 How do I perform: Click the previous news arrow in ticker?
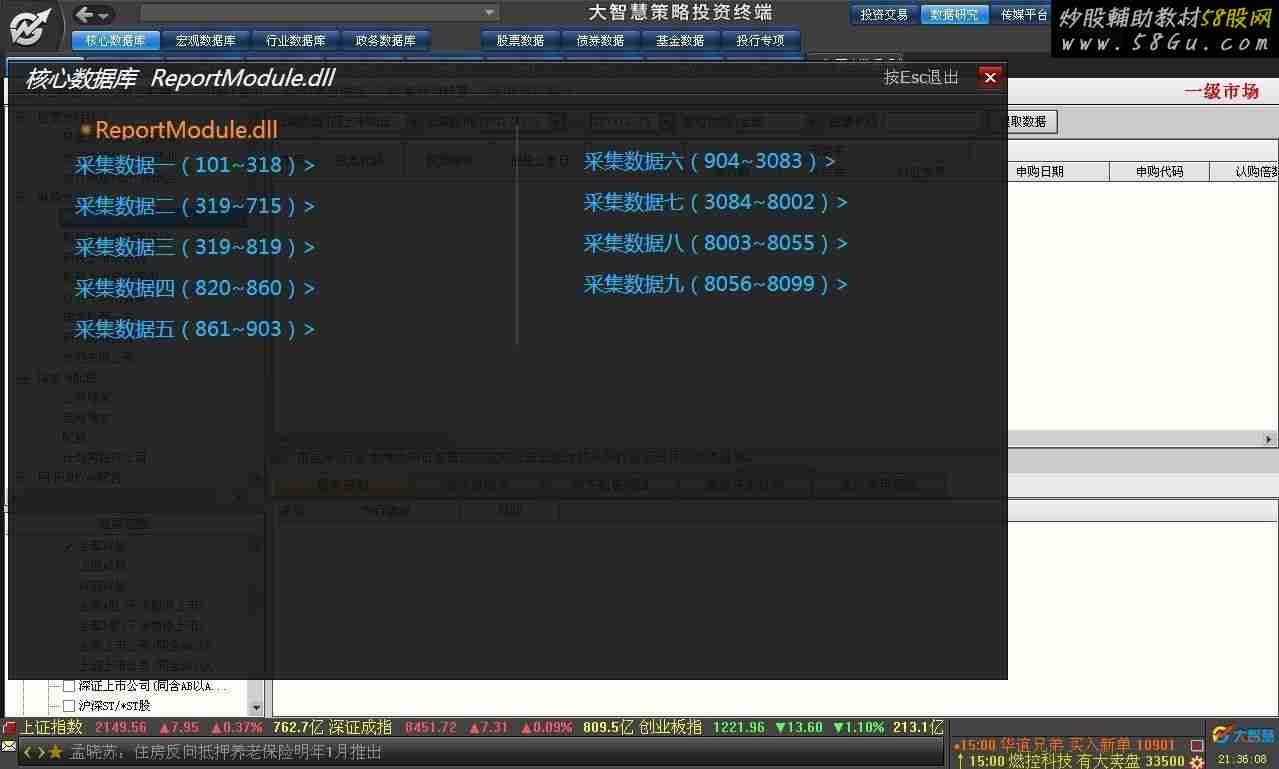[27, 752]
